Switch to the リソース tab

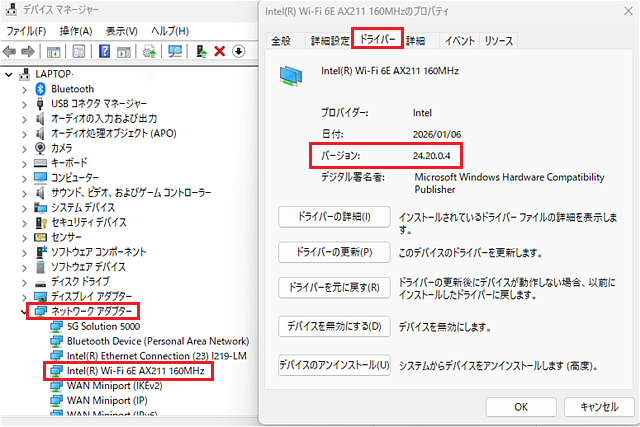pyautogui.click(x=498, y=41)
